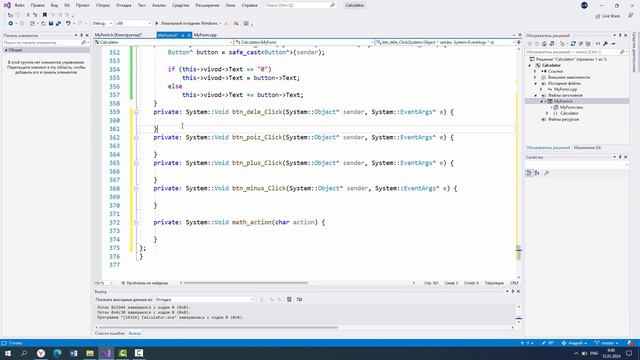Open the Calculator project scope dropdown
Viewport: 640px width, 360px height.
163,42
